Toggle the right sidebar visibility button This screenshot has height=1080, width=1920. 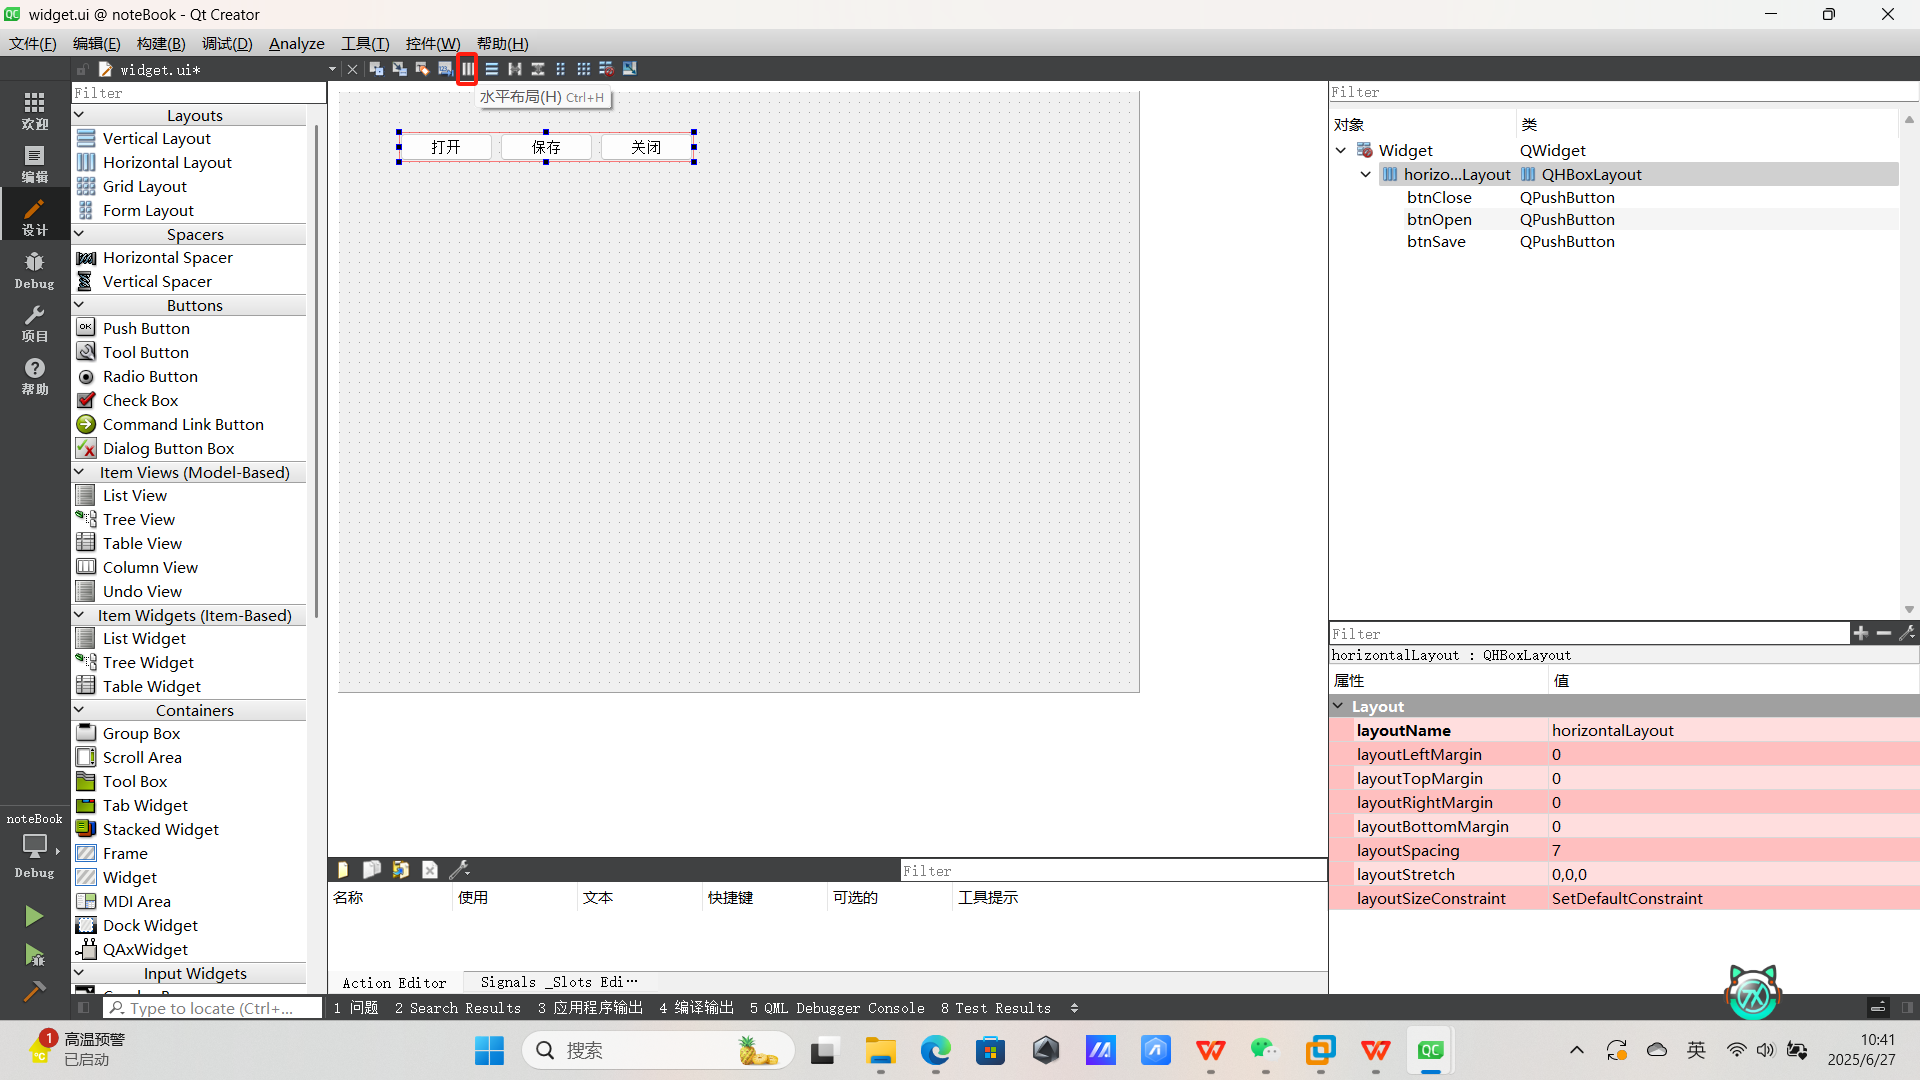[x=1907, y=1008]
